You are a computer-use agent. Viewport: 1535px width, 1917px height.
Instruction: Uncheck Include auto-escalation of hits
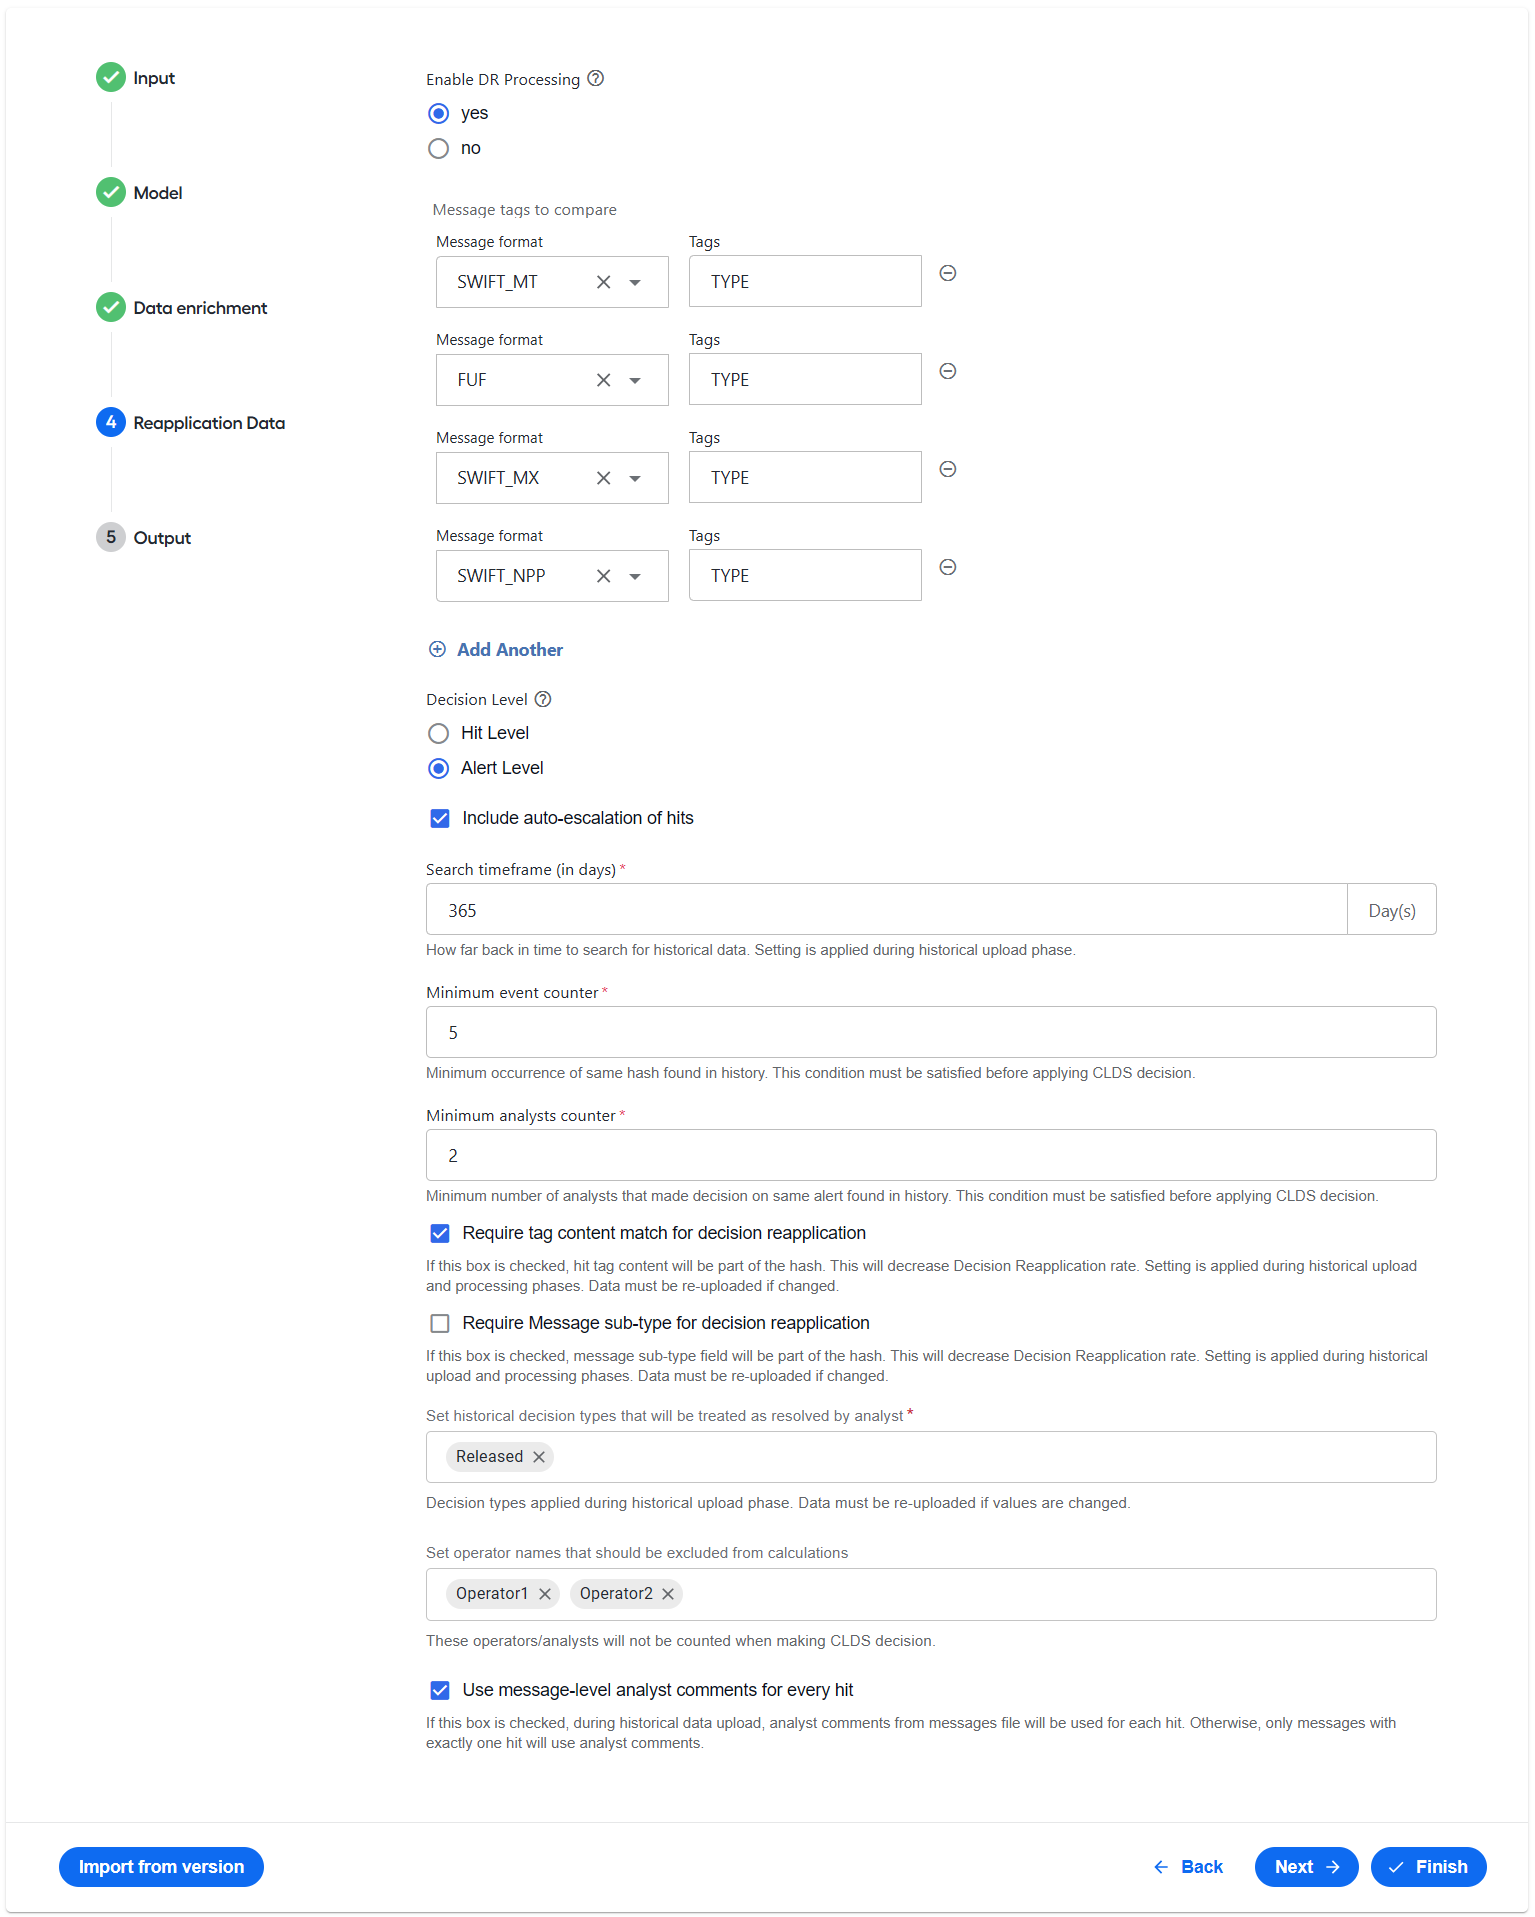click(440, 818)
